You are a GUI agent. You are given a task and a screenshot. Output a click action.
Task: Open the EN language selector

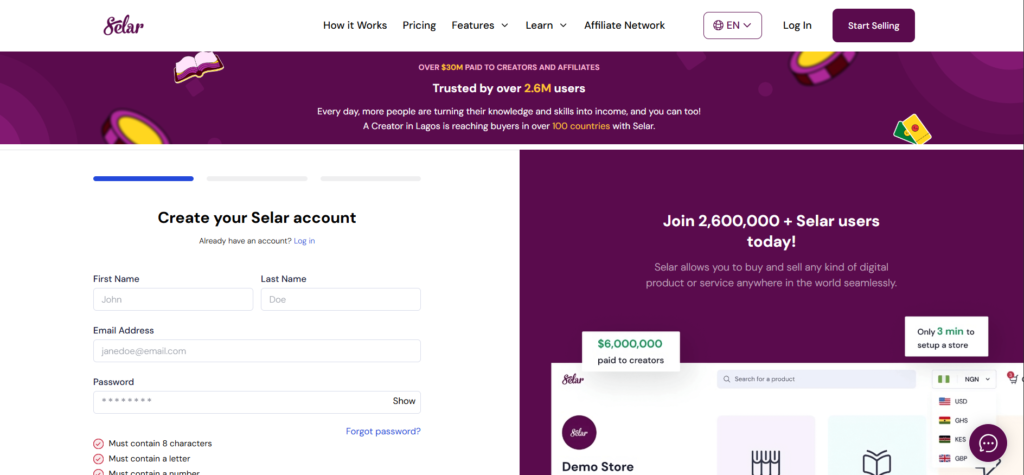[733, 25]
